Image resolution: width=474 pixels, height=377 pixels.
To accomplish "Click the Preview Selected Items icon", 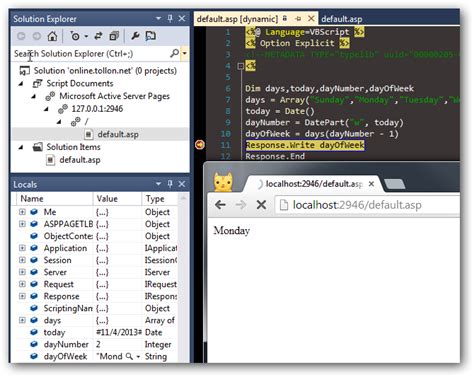I will pyautogui.click(x=150, y=36).
